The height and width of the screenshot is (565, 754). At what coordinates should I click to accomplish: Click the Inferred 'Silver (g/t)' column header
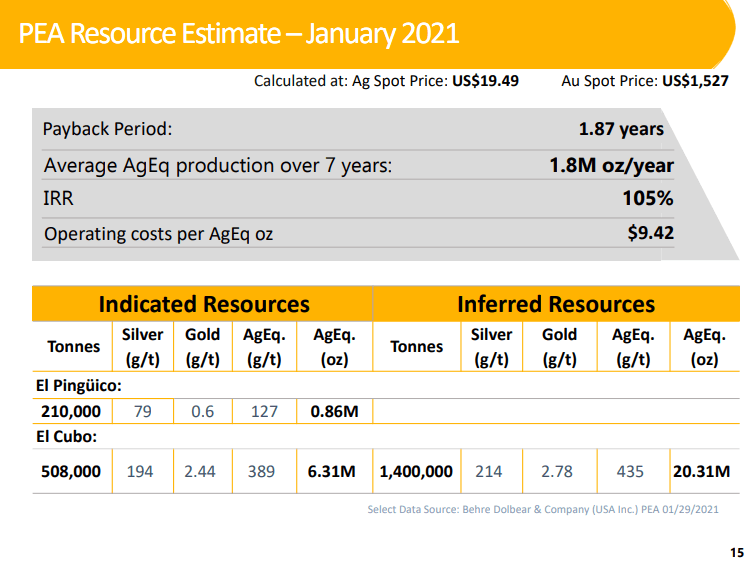point(491,347)
